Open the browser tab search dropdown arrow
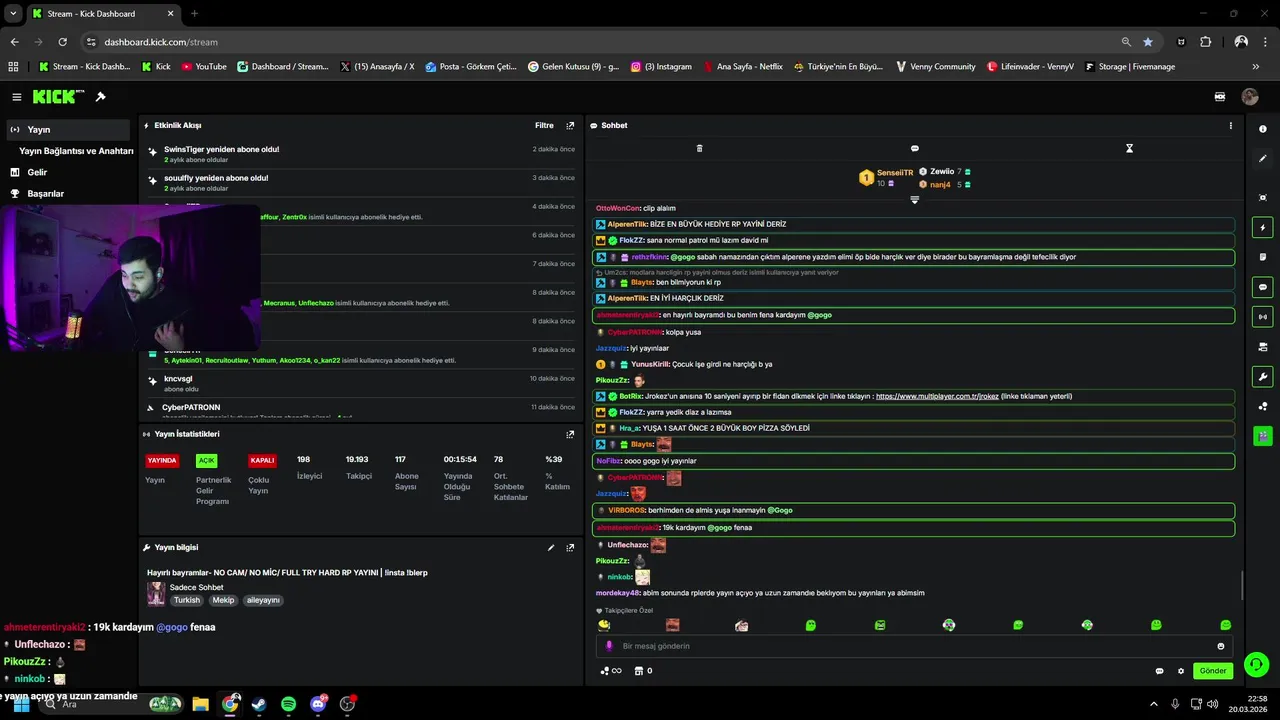This screenshot has height=720, width=1280. 13,14
